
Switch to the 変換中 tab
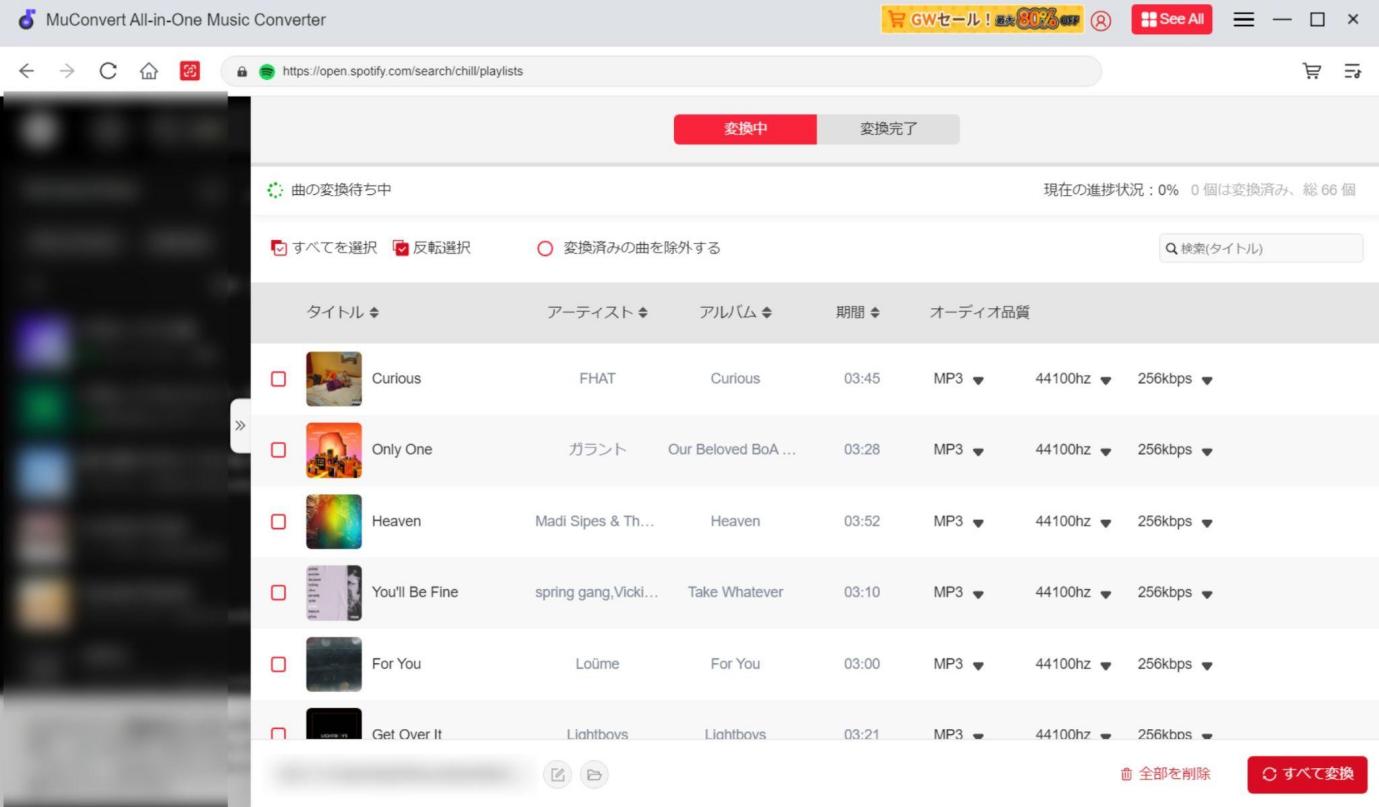pos(745,129)
